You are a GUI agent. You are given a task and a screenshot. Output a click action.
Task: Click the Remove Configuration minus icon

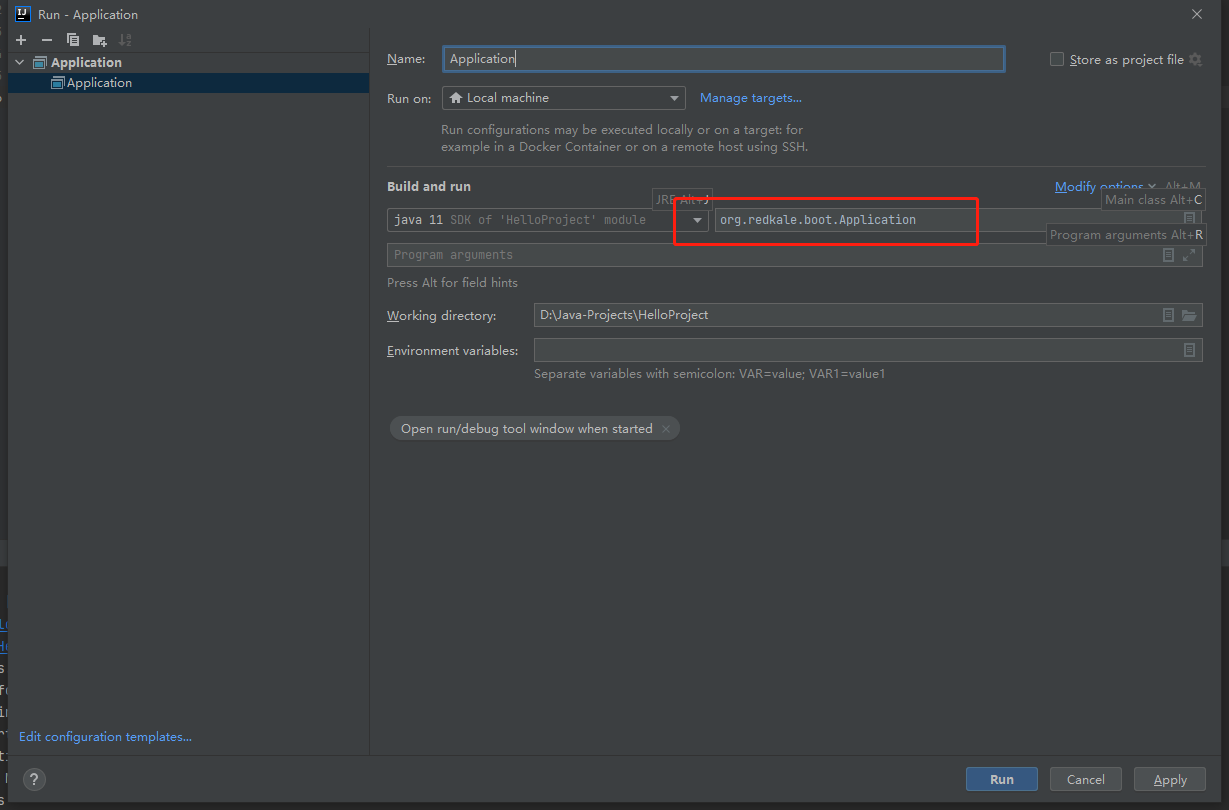[x=46, y=40]
